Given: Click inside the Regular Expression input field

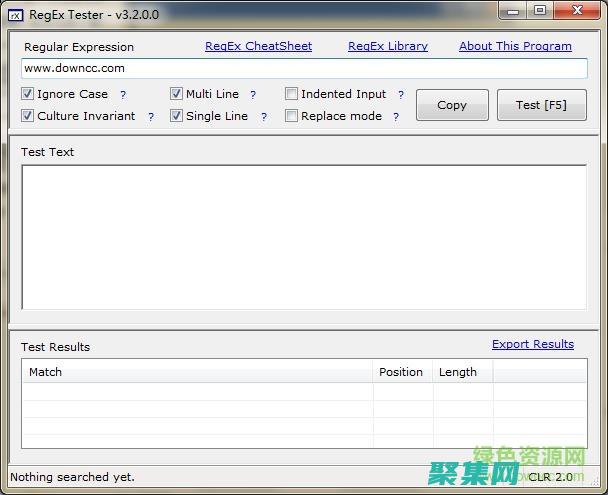Looking at the screenshot, I should (304, 68).
